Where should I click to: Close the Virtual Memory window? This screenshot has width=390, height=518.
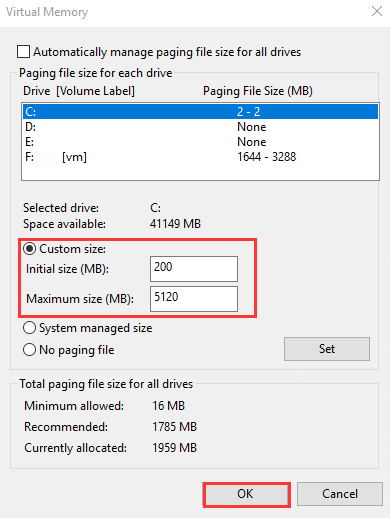click(x=377, y=11)
